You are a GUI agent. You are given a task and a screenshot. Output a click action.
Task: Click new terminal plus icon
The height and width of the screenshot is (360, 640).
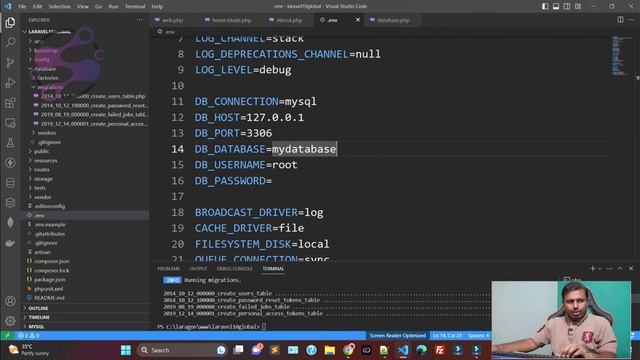click(x=593, y=269)
